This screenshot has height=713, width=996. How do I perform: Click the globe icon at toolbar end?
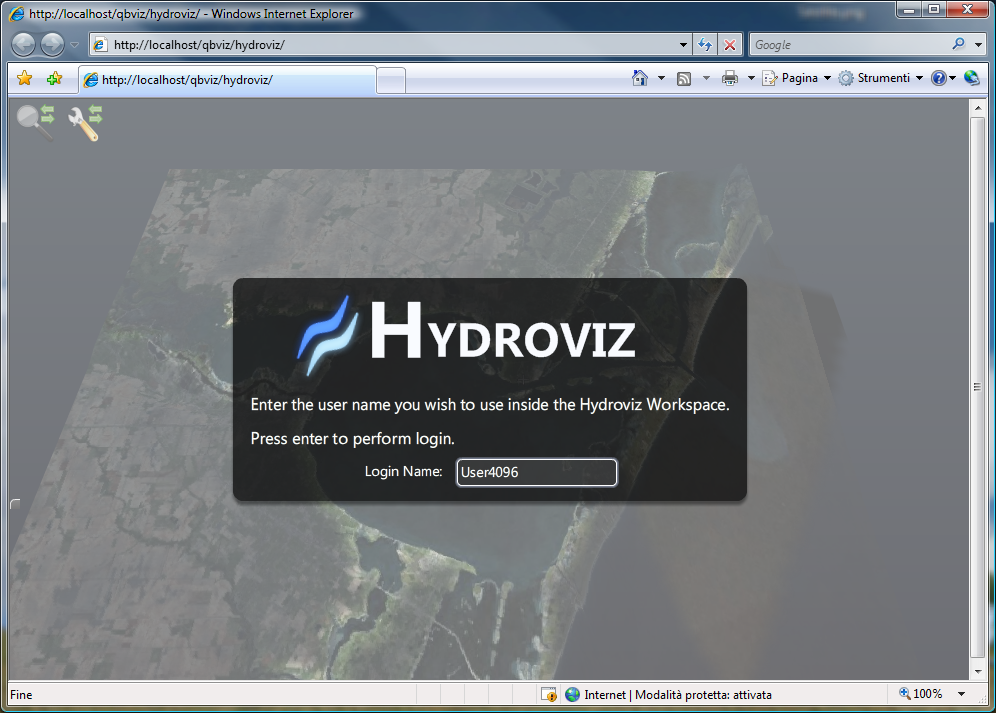click(971, 78)
